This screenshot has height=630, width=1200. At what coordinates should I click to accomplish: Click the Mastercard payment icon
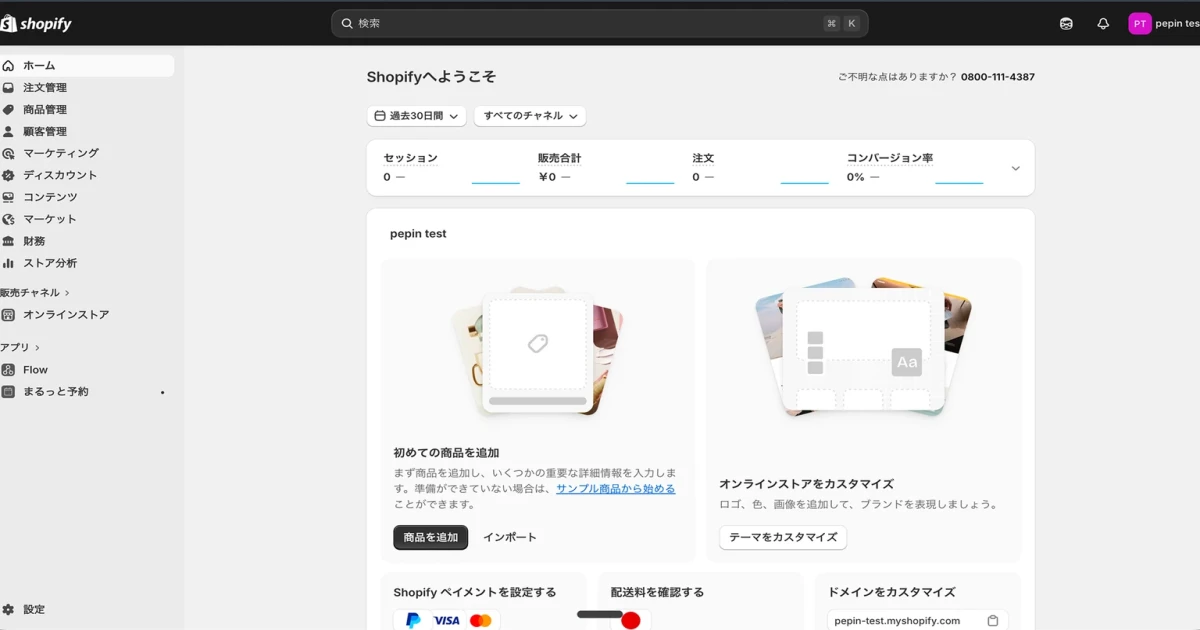pyautogui.click(x=481, y=620)
